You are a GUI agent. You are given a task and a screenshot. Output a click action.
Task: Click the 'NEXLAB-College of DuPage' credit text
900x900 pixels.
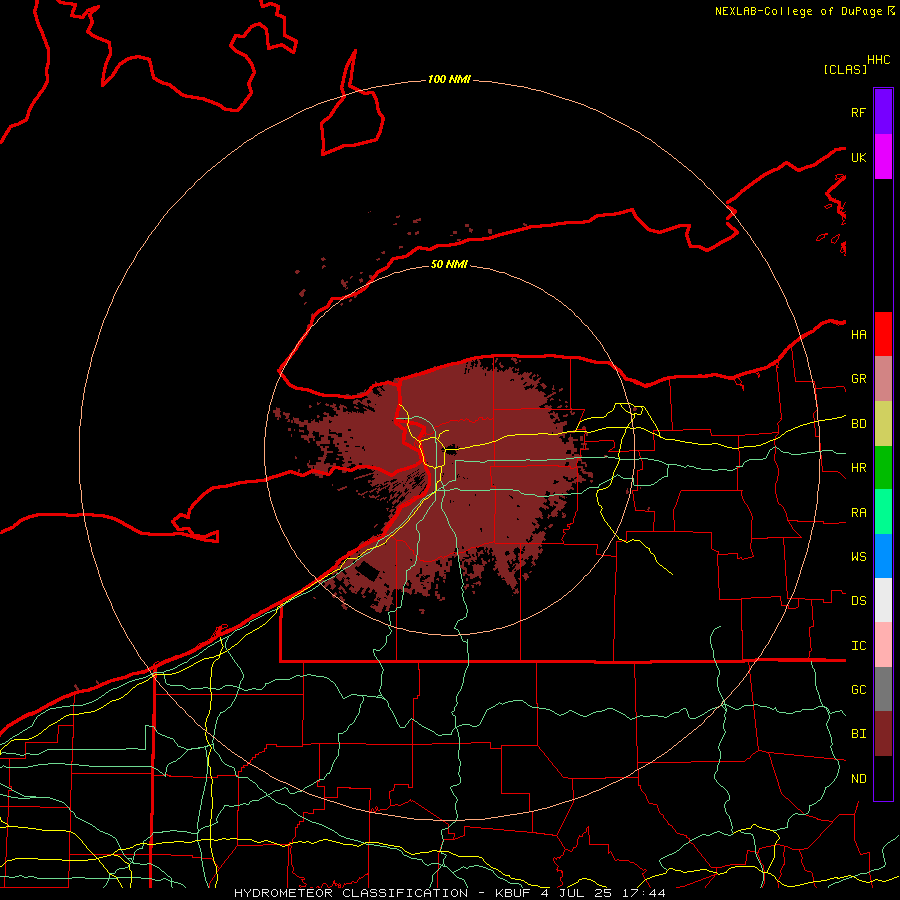(x=798, y=11)
